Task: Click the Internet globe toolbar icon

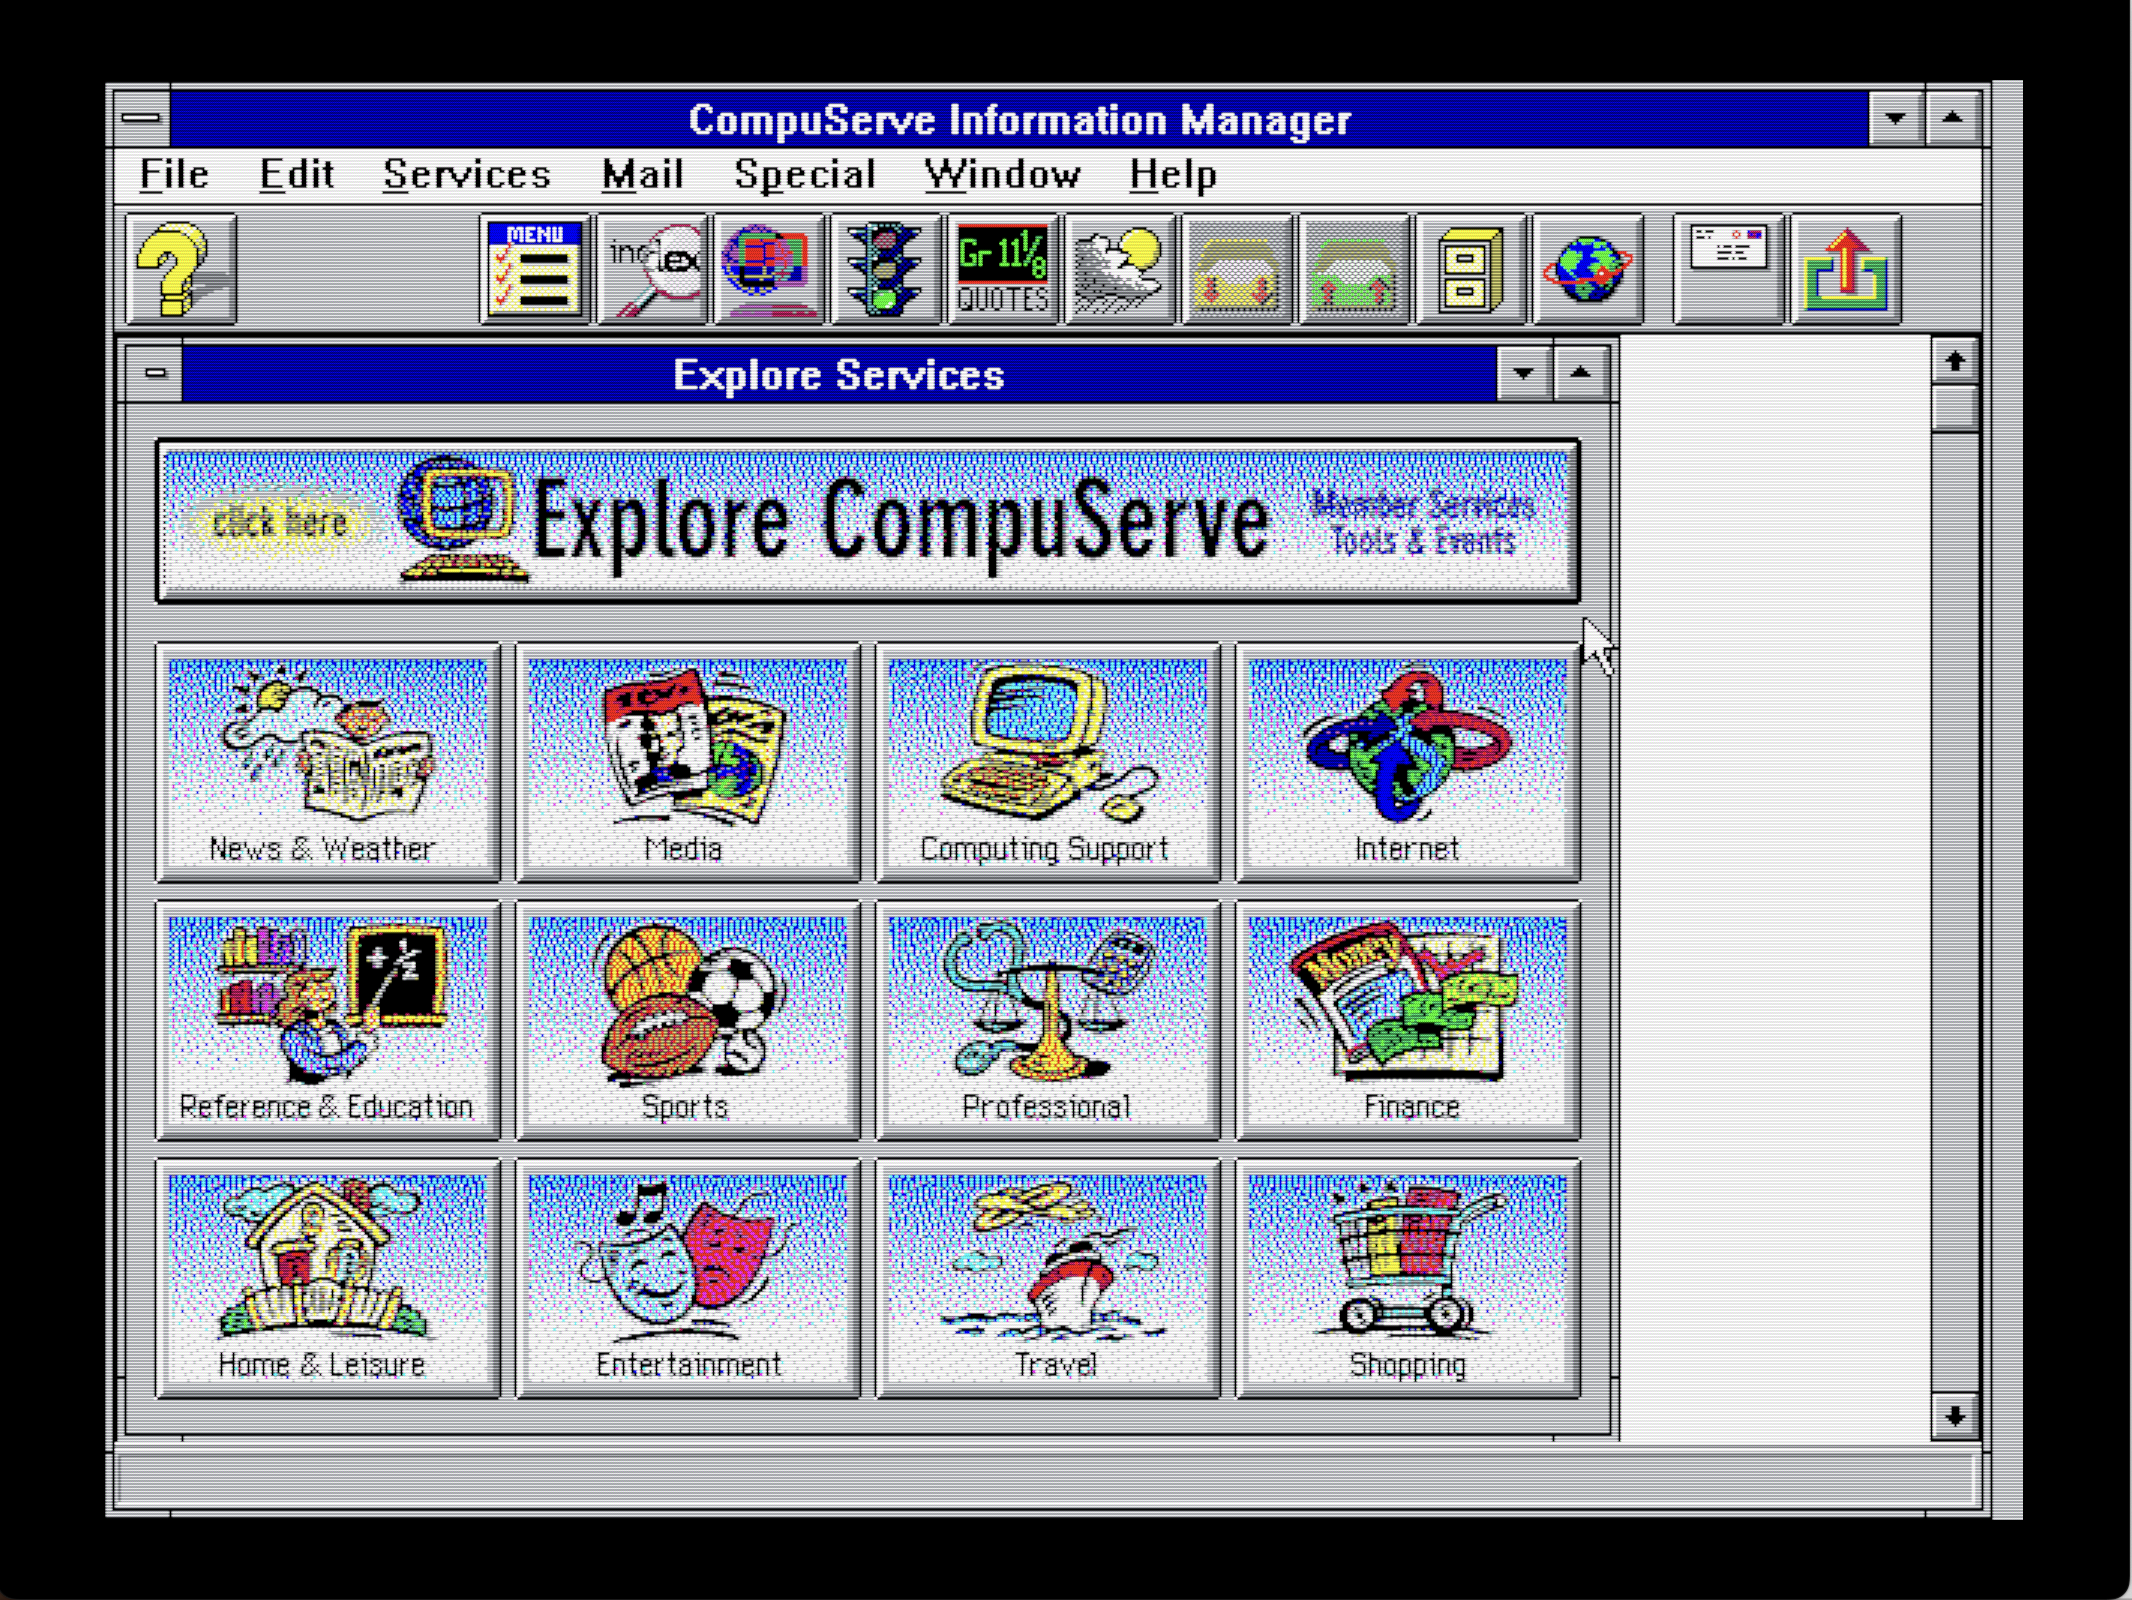Action: coord(1588,268)
